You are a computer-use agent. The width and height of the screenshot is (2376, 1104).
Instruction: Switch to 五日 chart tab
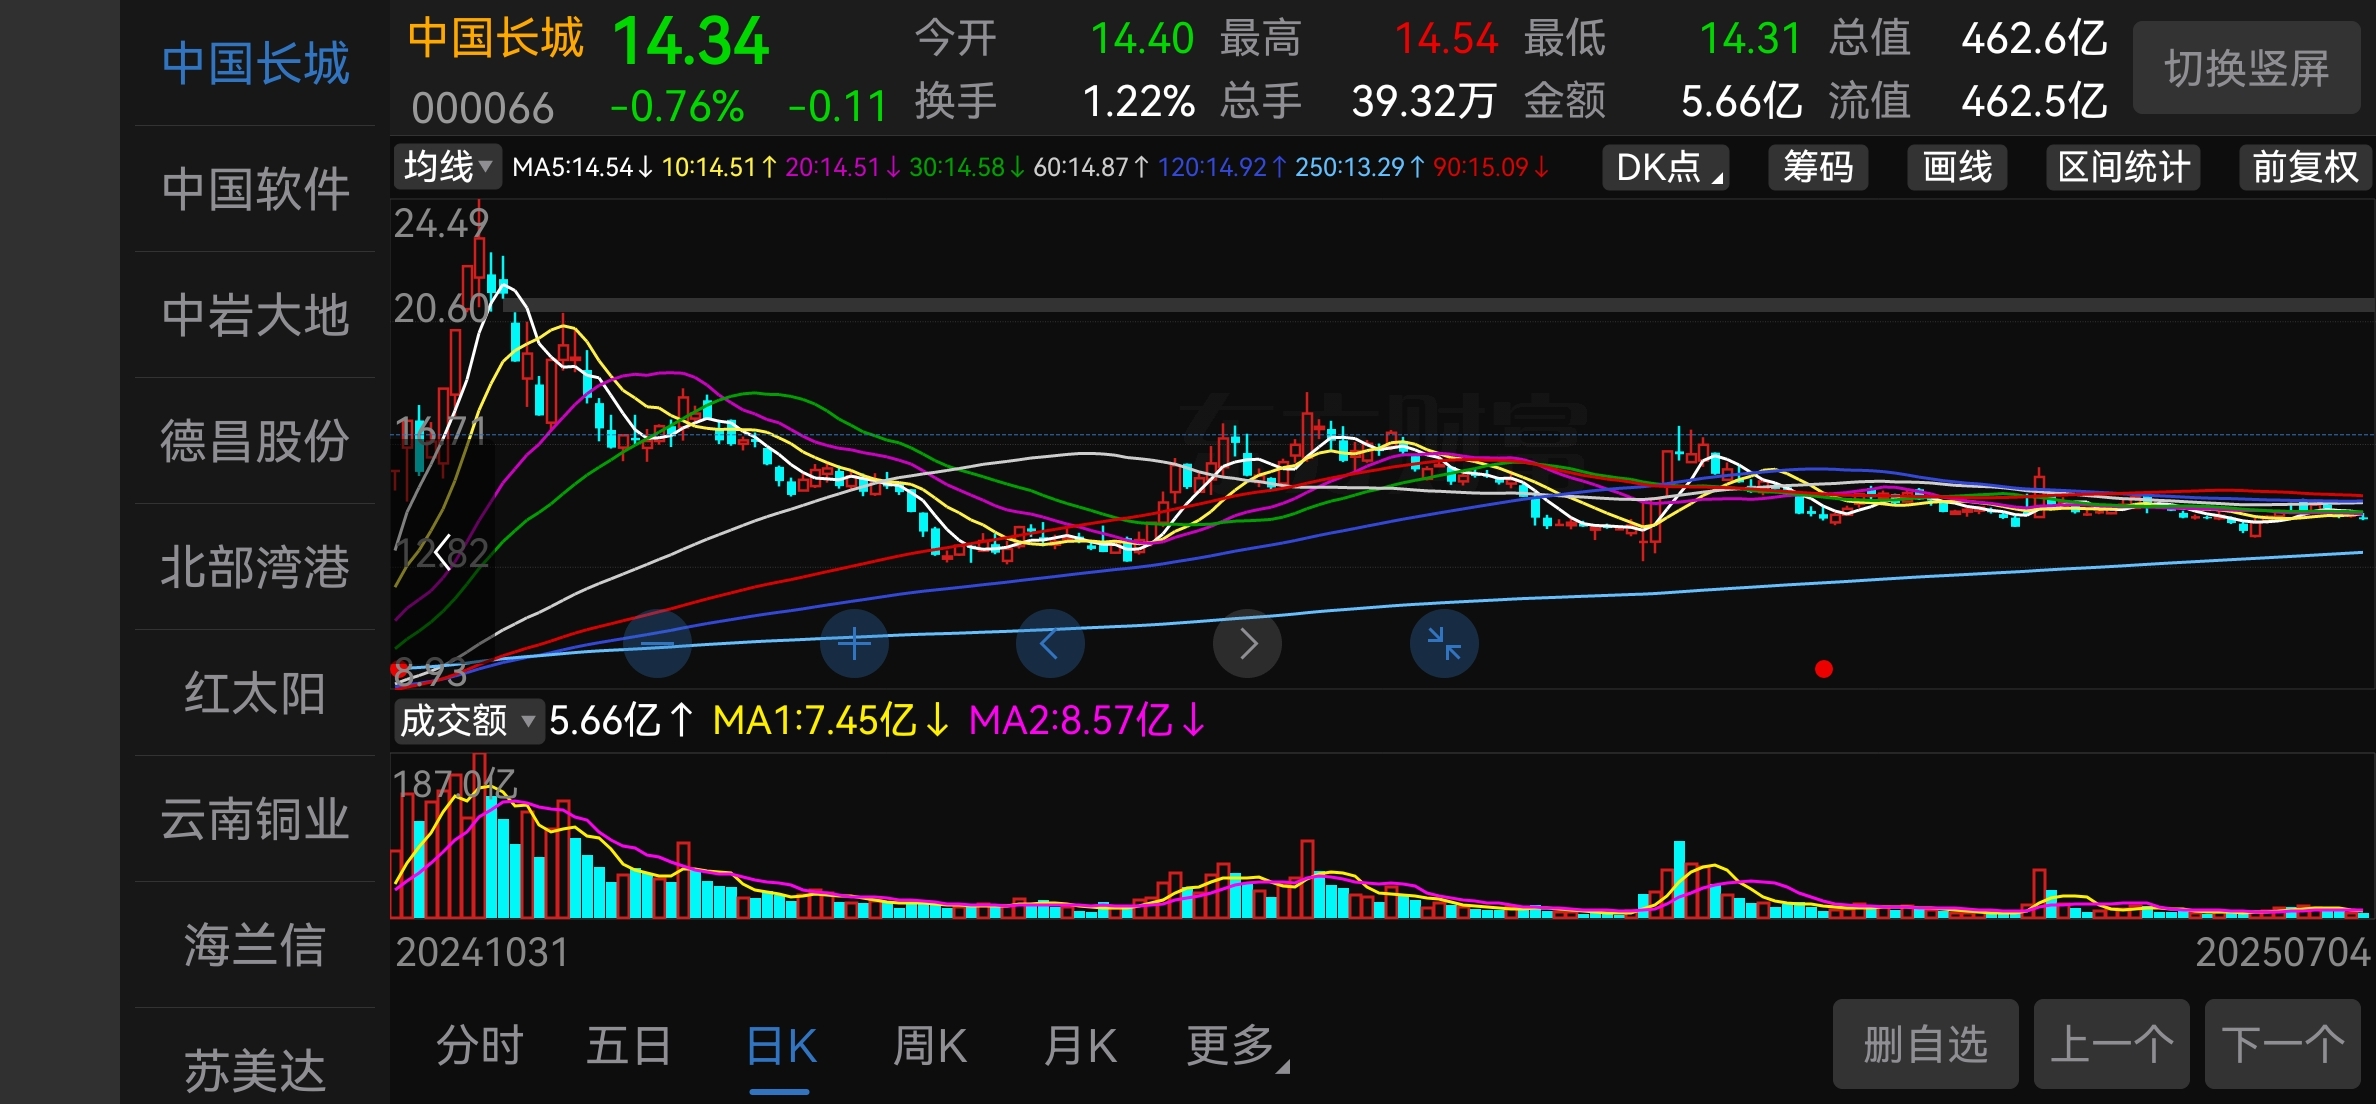629,1046
